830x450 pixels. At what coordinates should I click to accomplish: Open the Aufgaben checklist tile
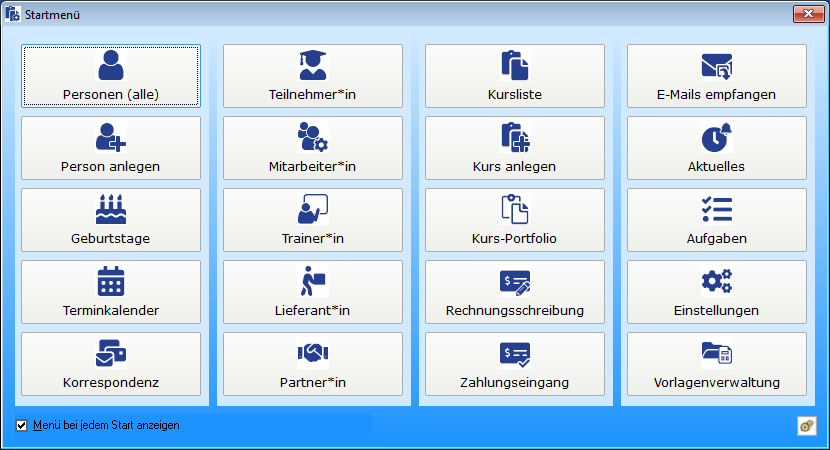coord(717,220)
